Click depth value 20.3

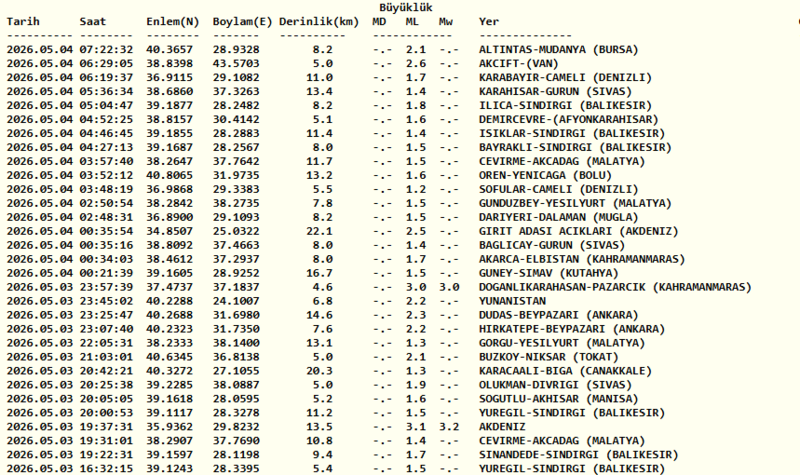coord(319,371)
